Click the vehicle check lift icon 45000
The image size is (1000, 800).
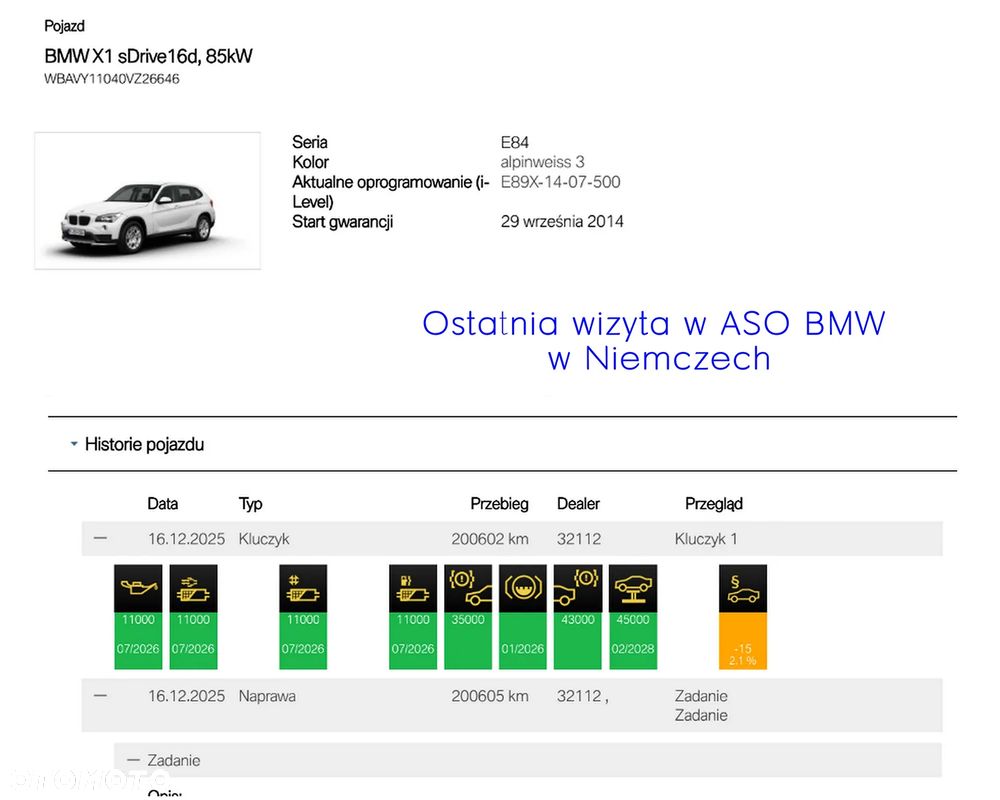633,588
